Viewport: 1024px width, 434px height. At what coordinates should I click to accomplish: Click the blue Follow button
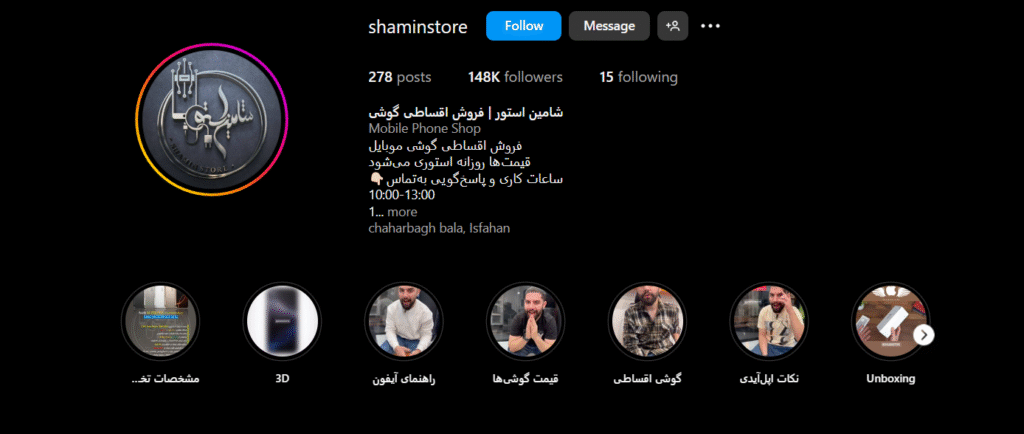coord(523,26)
